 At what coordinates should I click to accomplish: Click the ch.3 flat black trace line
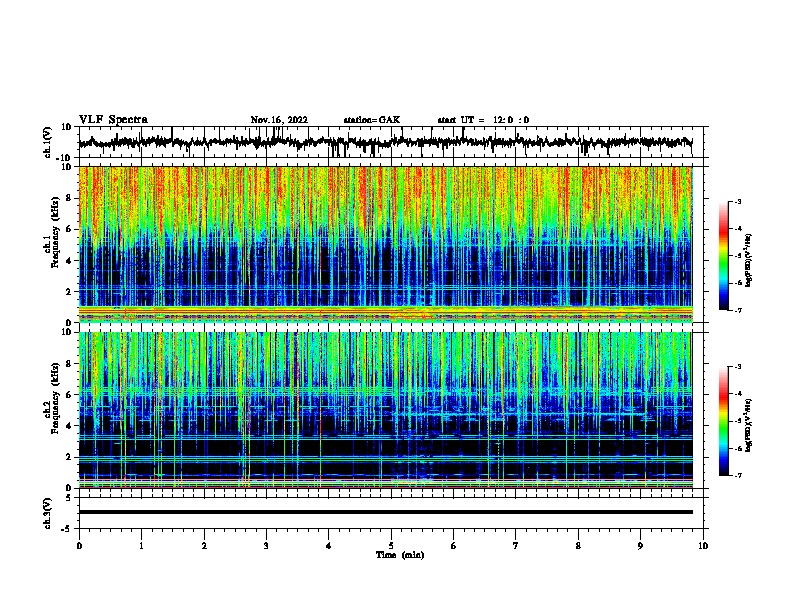click(x=385, y=512)
